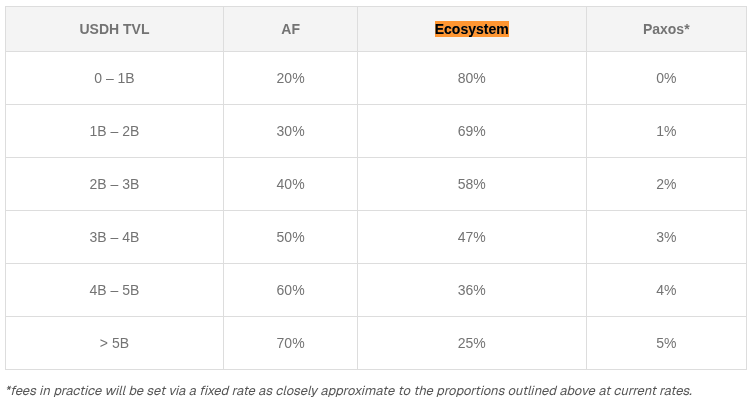This screenshot has height=409, width=752.
Task: Click the 20% AF cell
Action: click(290, 78)
